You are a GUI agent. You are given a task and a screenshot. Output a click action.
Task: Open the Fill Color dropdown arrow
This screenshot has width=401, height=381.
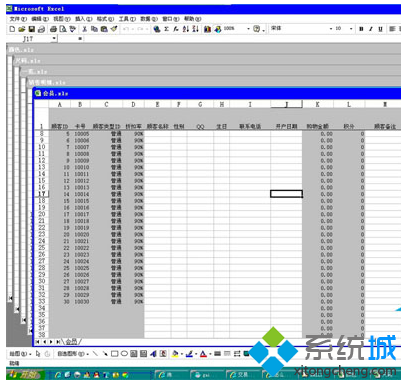[x=181, y=354]
